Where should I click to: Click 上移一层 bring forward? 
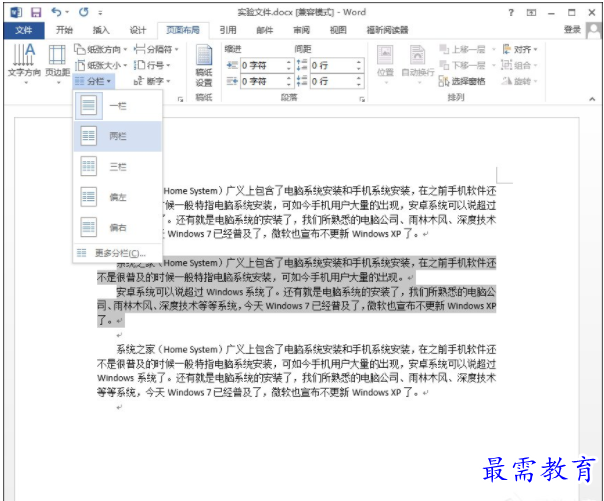point(463,49)
